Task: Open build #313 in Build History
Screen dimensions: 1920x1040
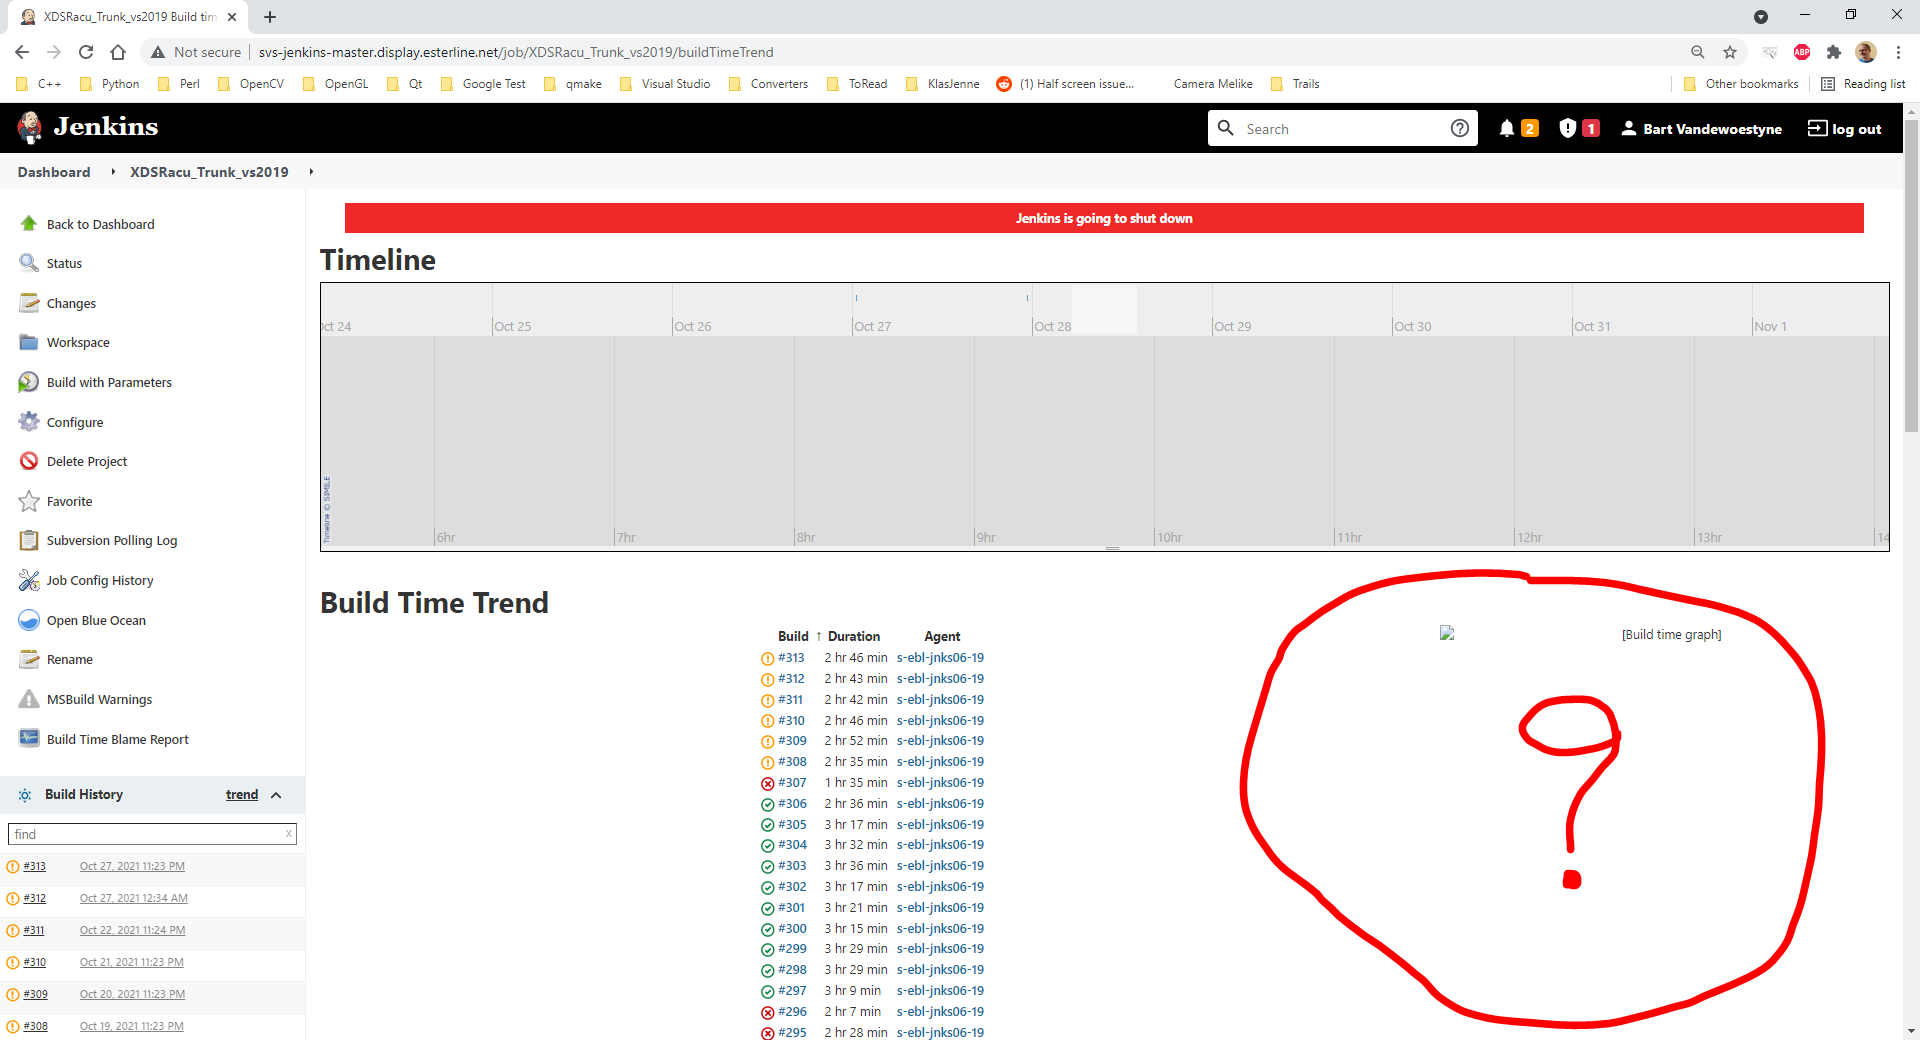Action: tap(35, 866)
